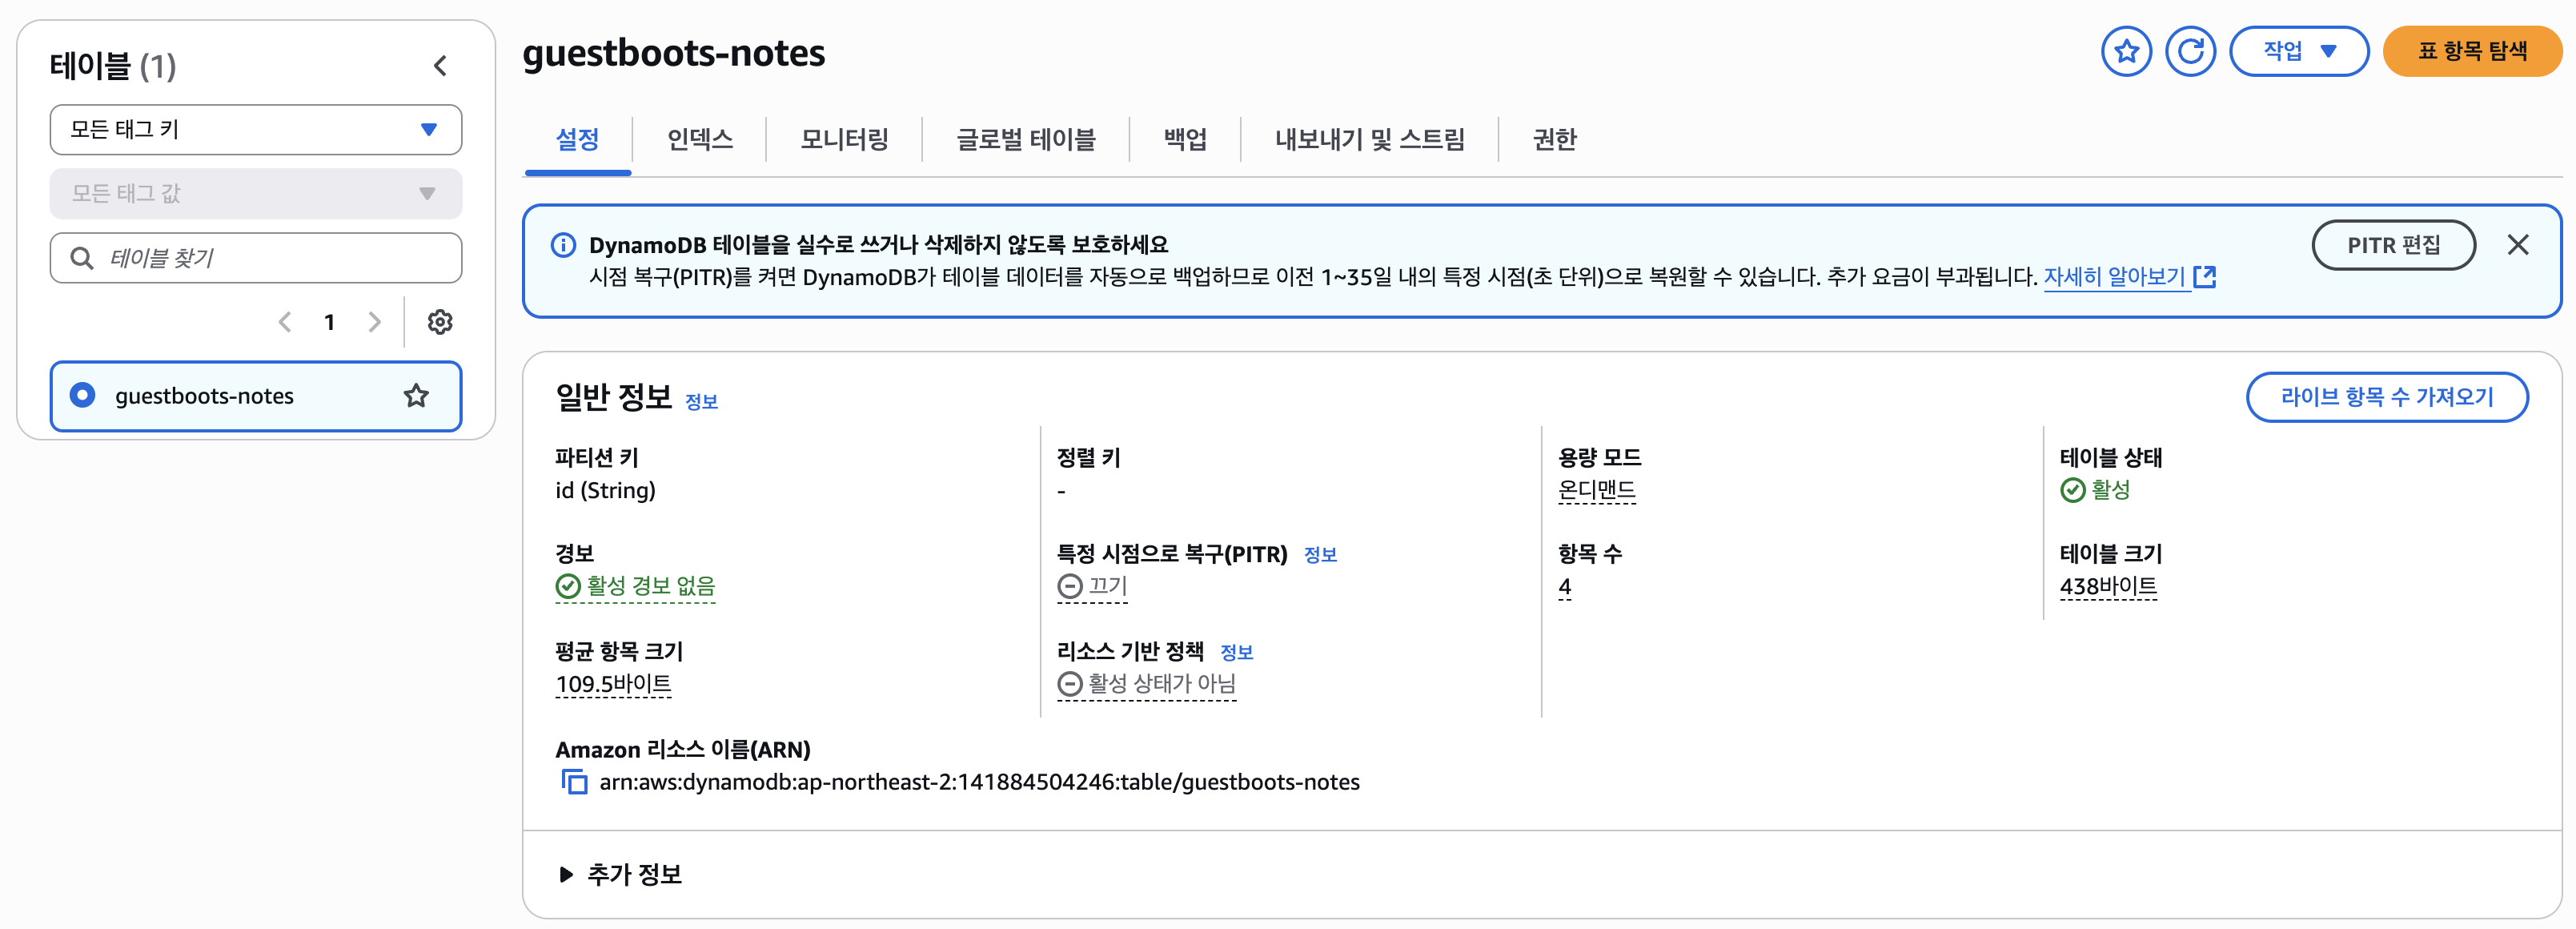Click the 활성 table status
The image size is (2576, 929).
(2095, 490)
